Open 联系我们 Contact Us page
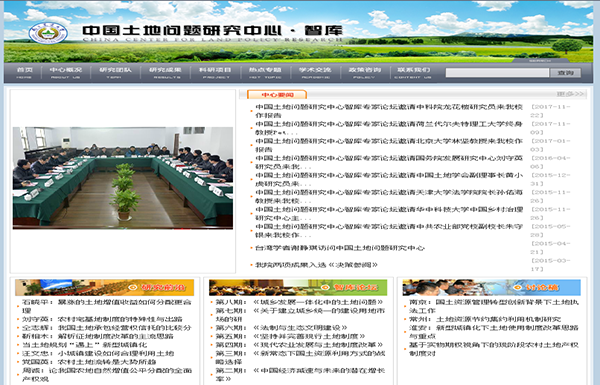 (x=413, y=73)
